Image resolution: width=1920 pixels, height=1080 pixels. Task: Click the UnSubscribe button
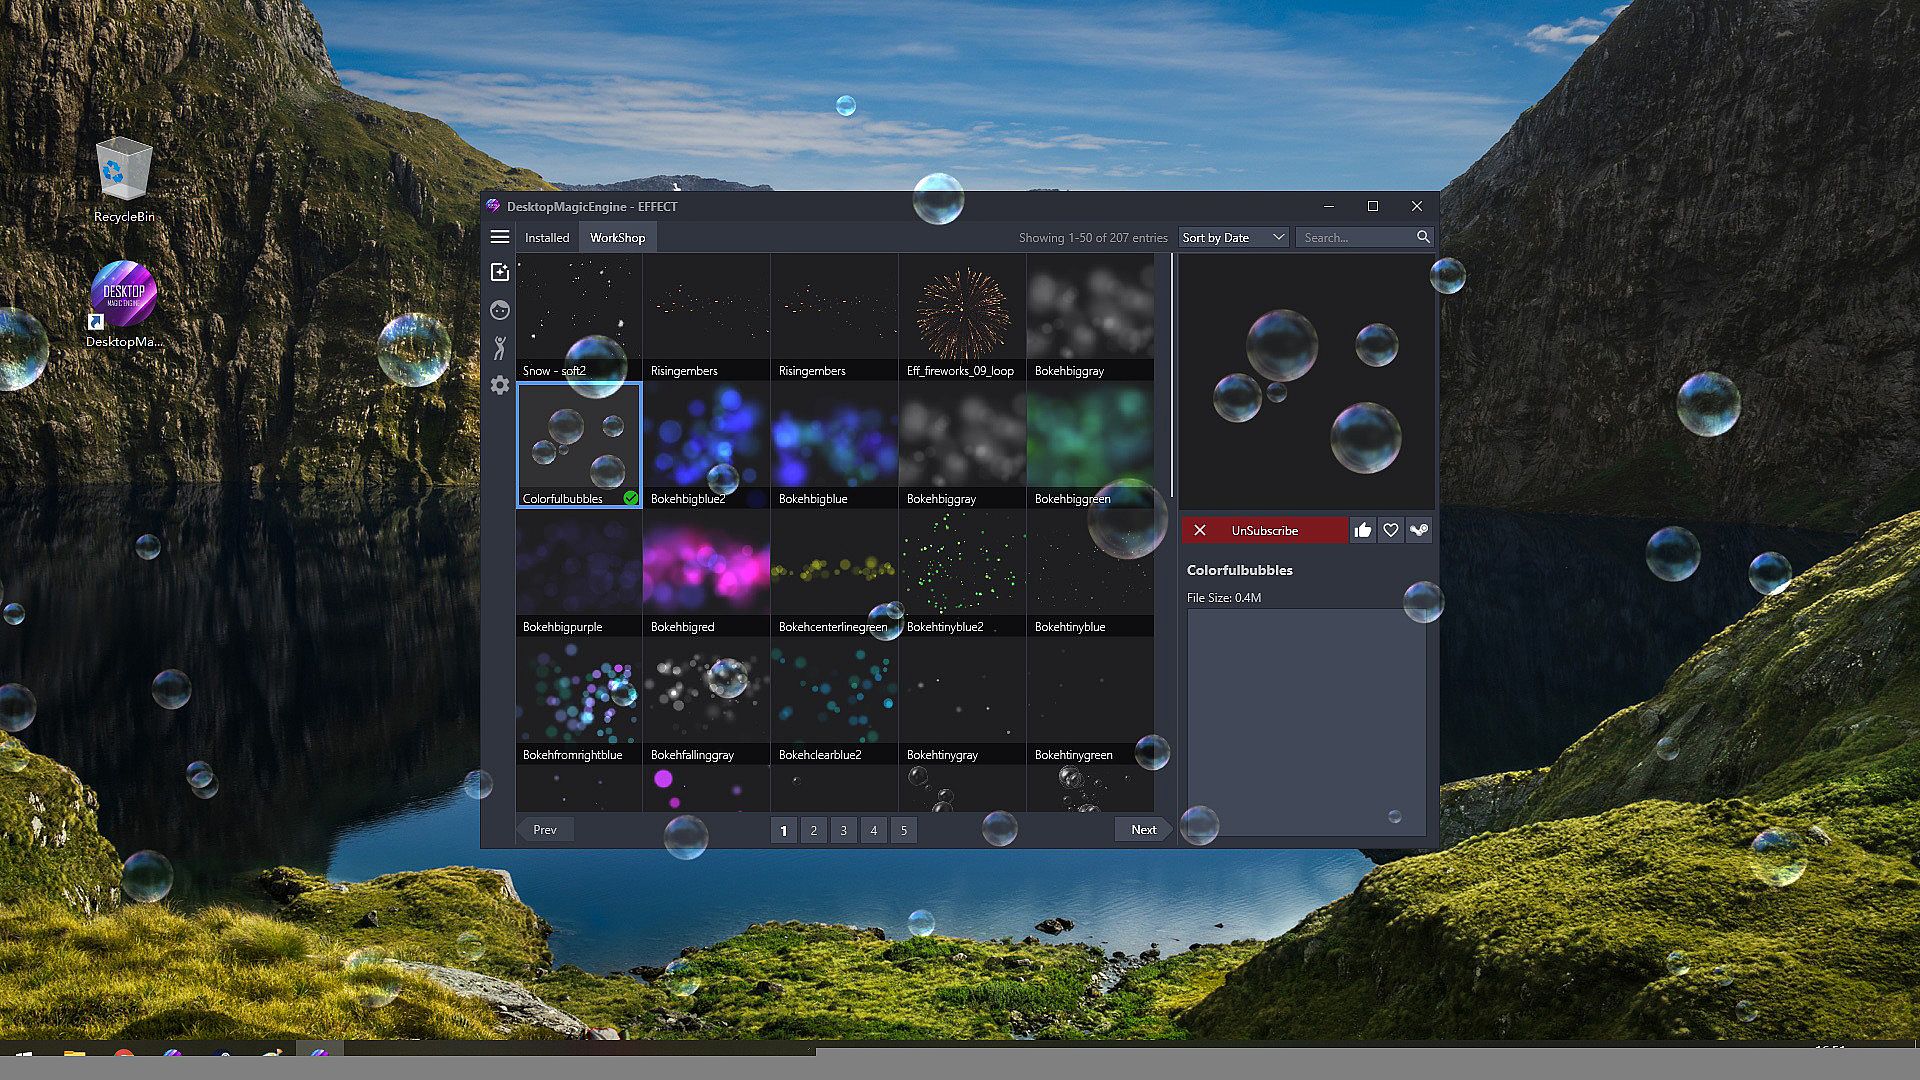pyautogui.click(x=1264, y=530)
